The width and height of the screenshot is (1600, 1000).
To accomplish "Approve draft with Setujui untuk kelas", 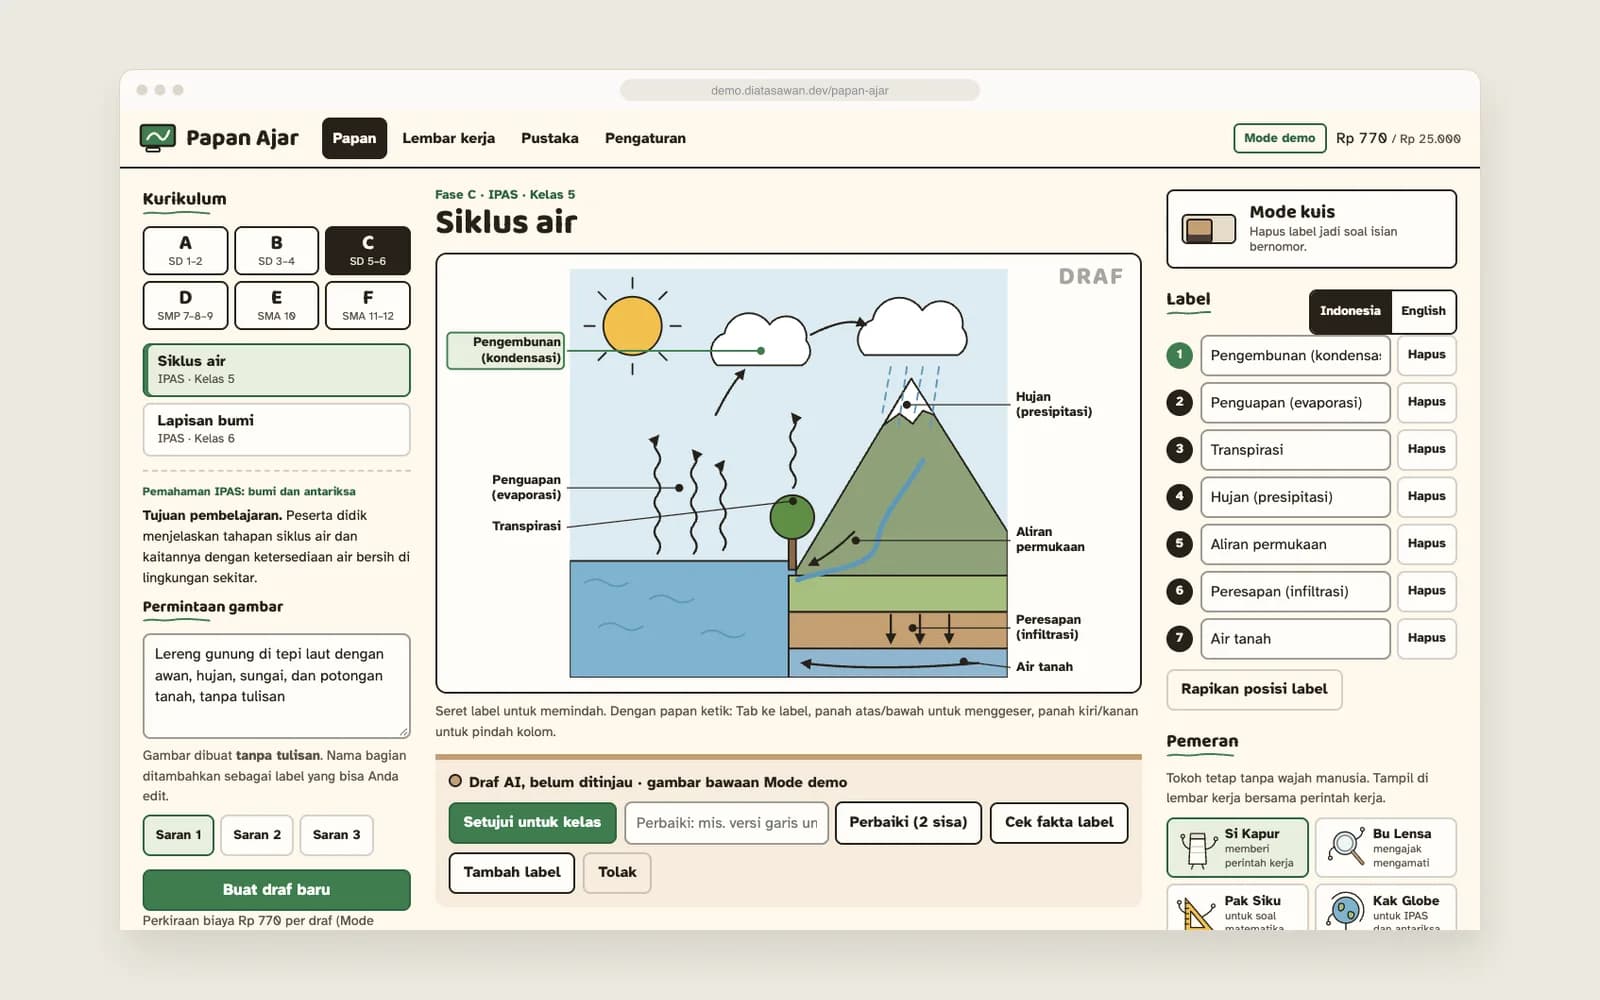I will click(x=532, y=822).
